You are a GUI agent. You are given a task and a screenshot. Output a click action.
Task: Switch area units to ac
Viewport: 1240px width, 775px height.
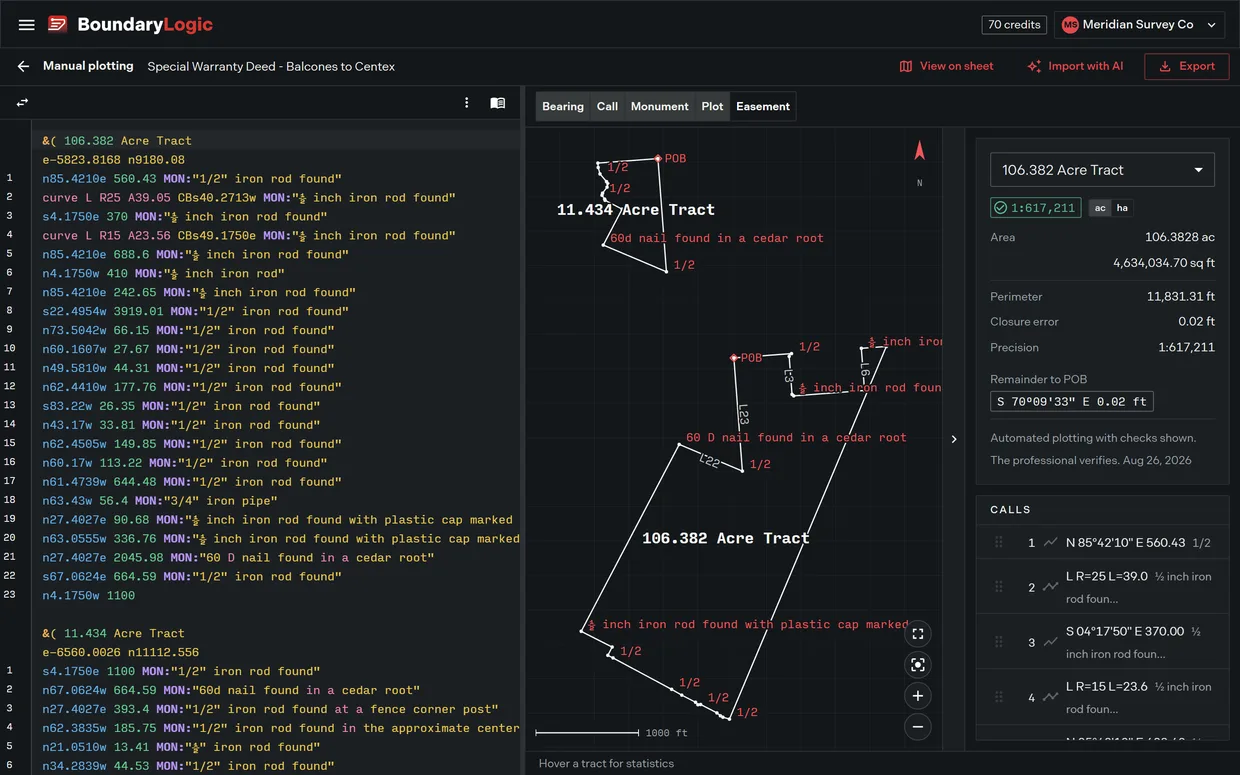click(x=1100, y=208)
